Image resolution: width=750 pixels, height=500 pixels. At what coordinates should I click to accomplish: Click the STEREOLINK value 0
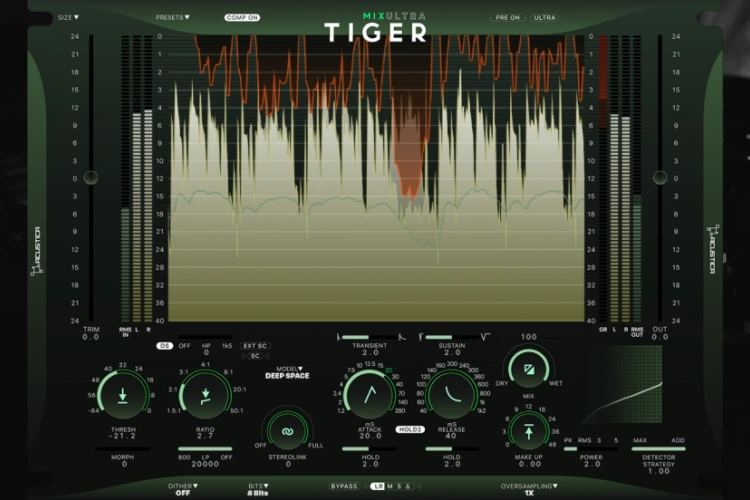tap(288, 464)
